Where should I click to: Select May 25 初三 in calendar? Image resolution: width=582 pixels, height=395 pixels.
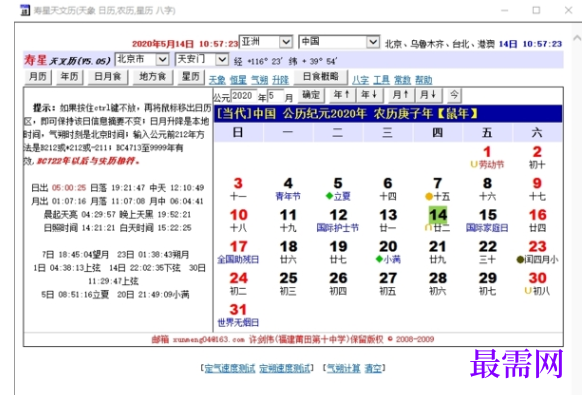coord(288,284)
